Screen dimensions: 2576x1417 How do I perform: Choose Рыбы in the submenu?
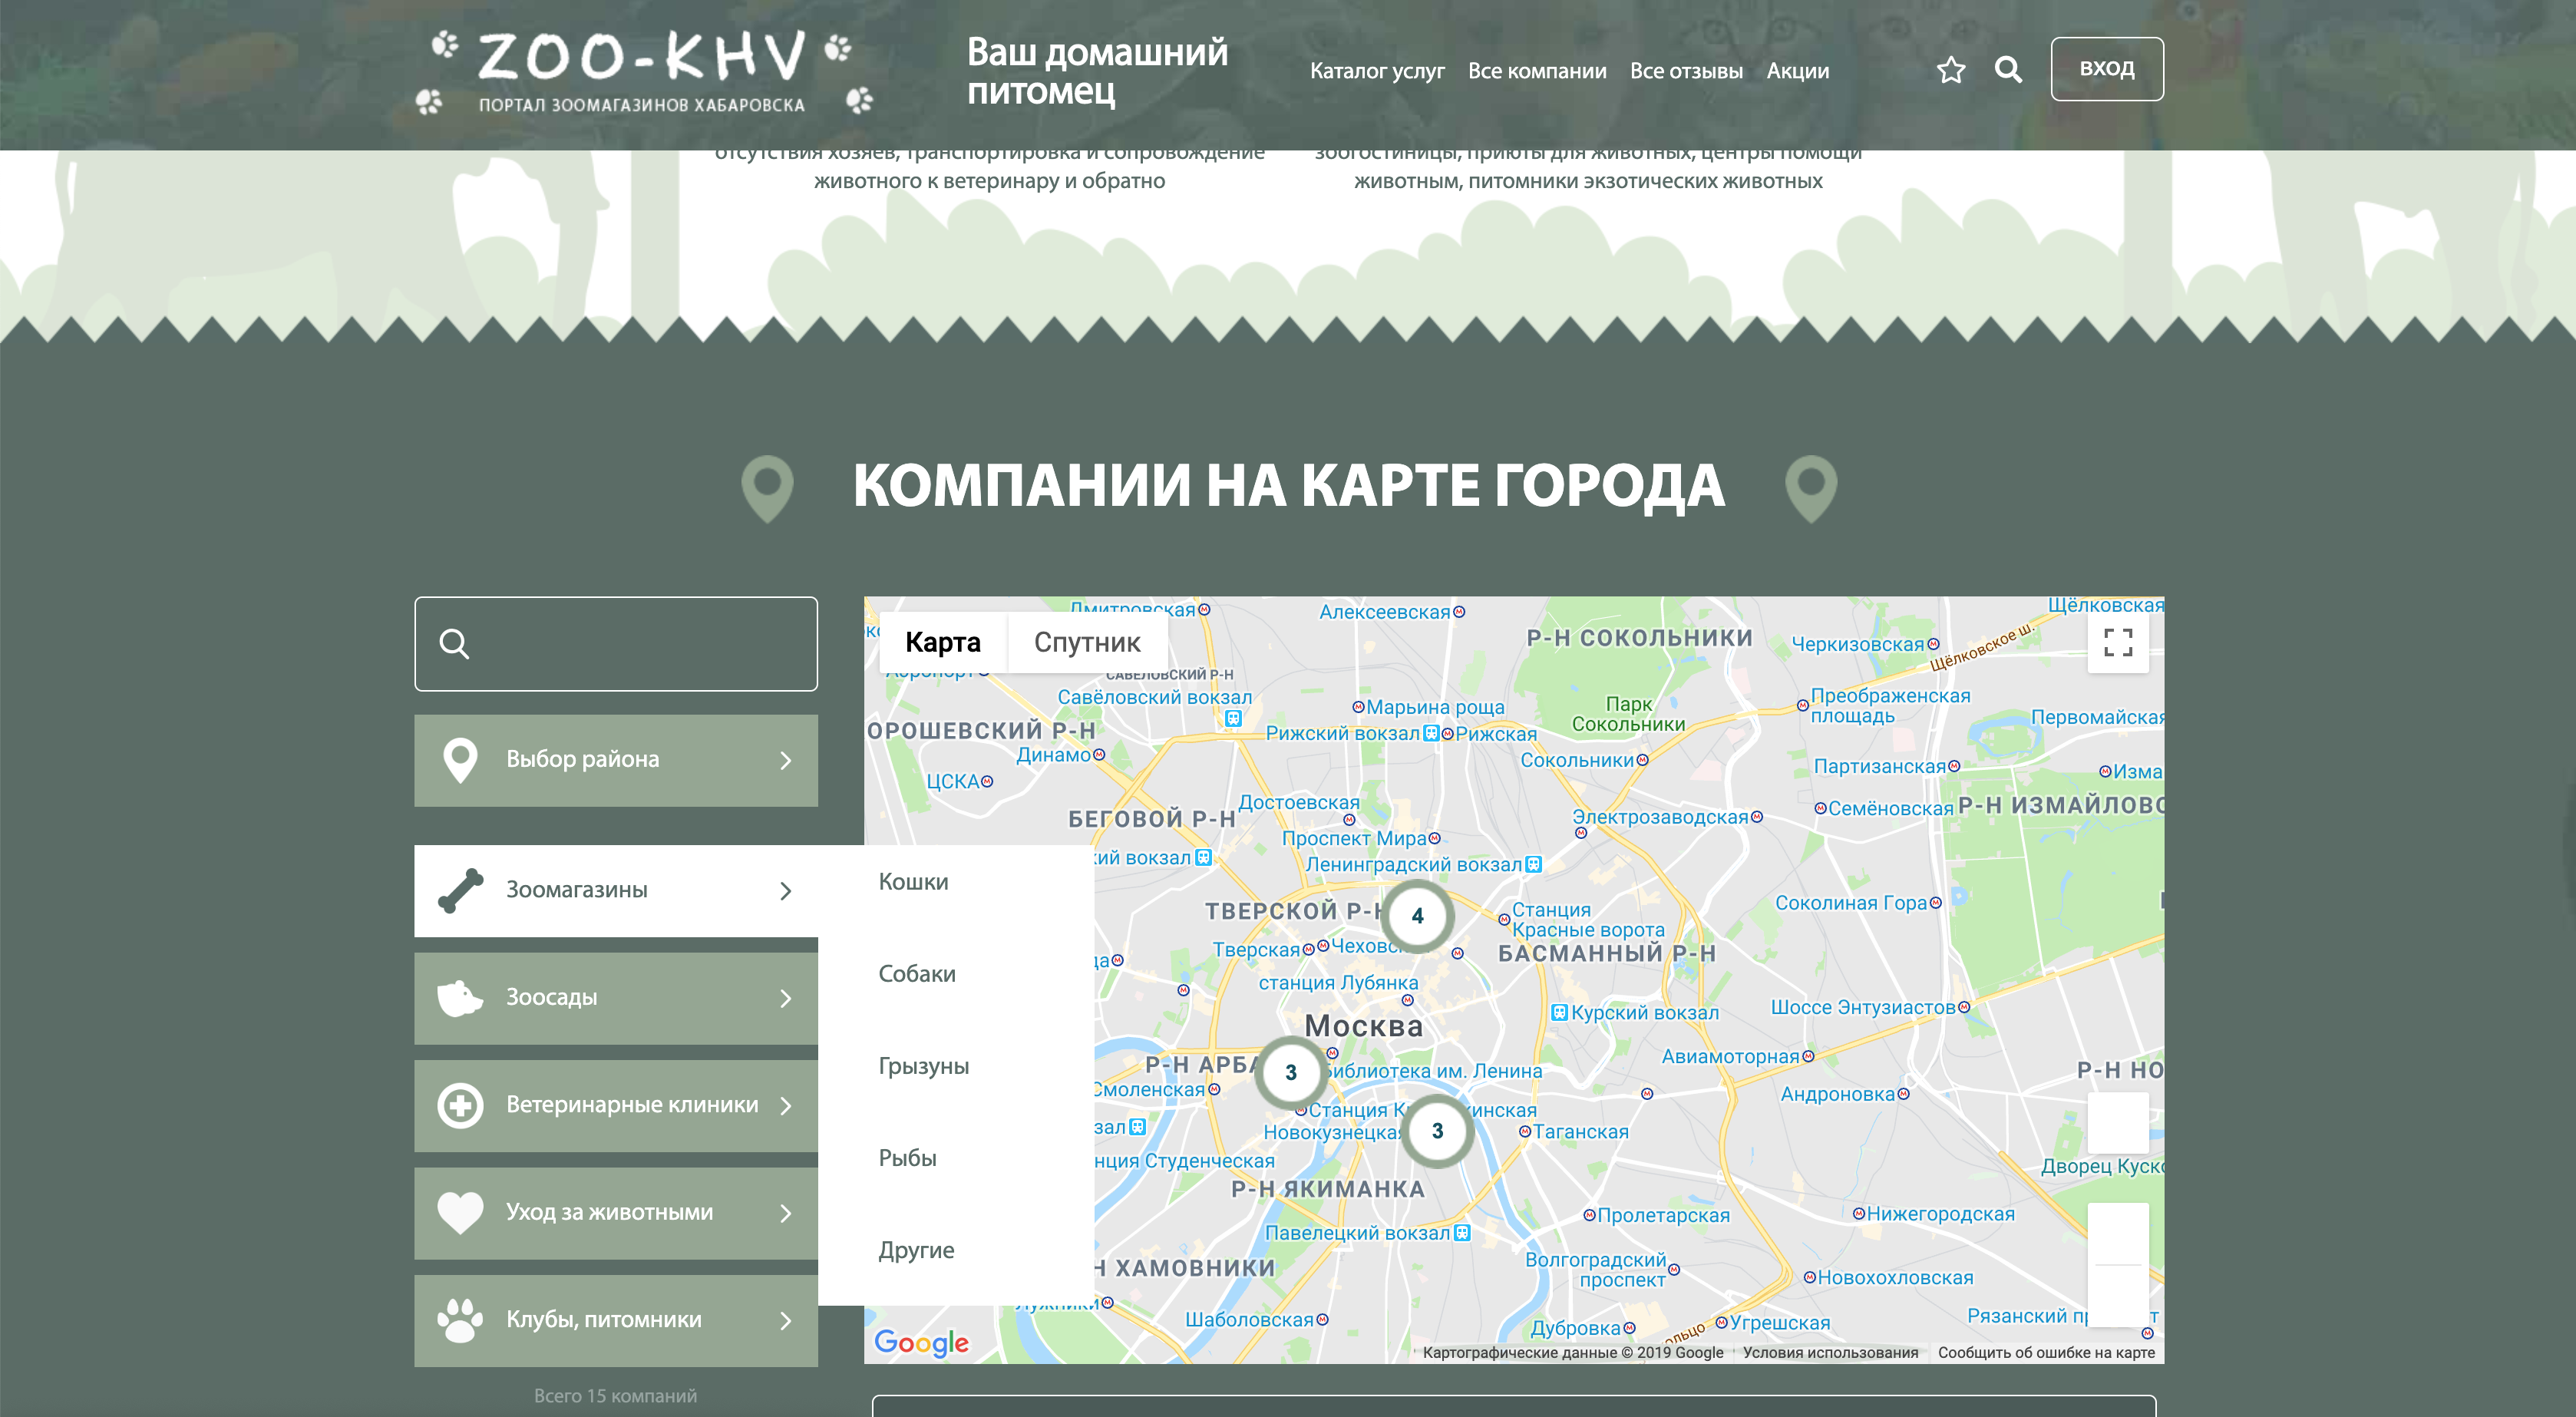pyautogui.click(x=908, y=1158)
